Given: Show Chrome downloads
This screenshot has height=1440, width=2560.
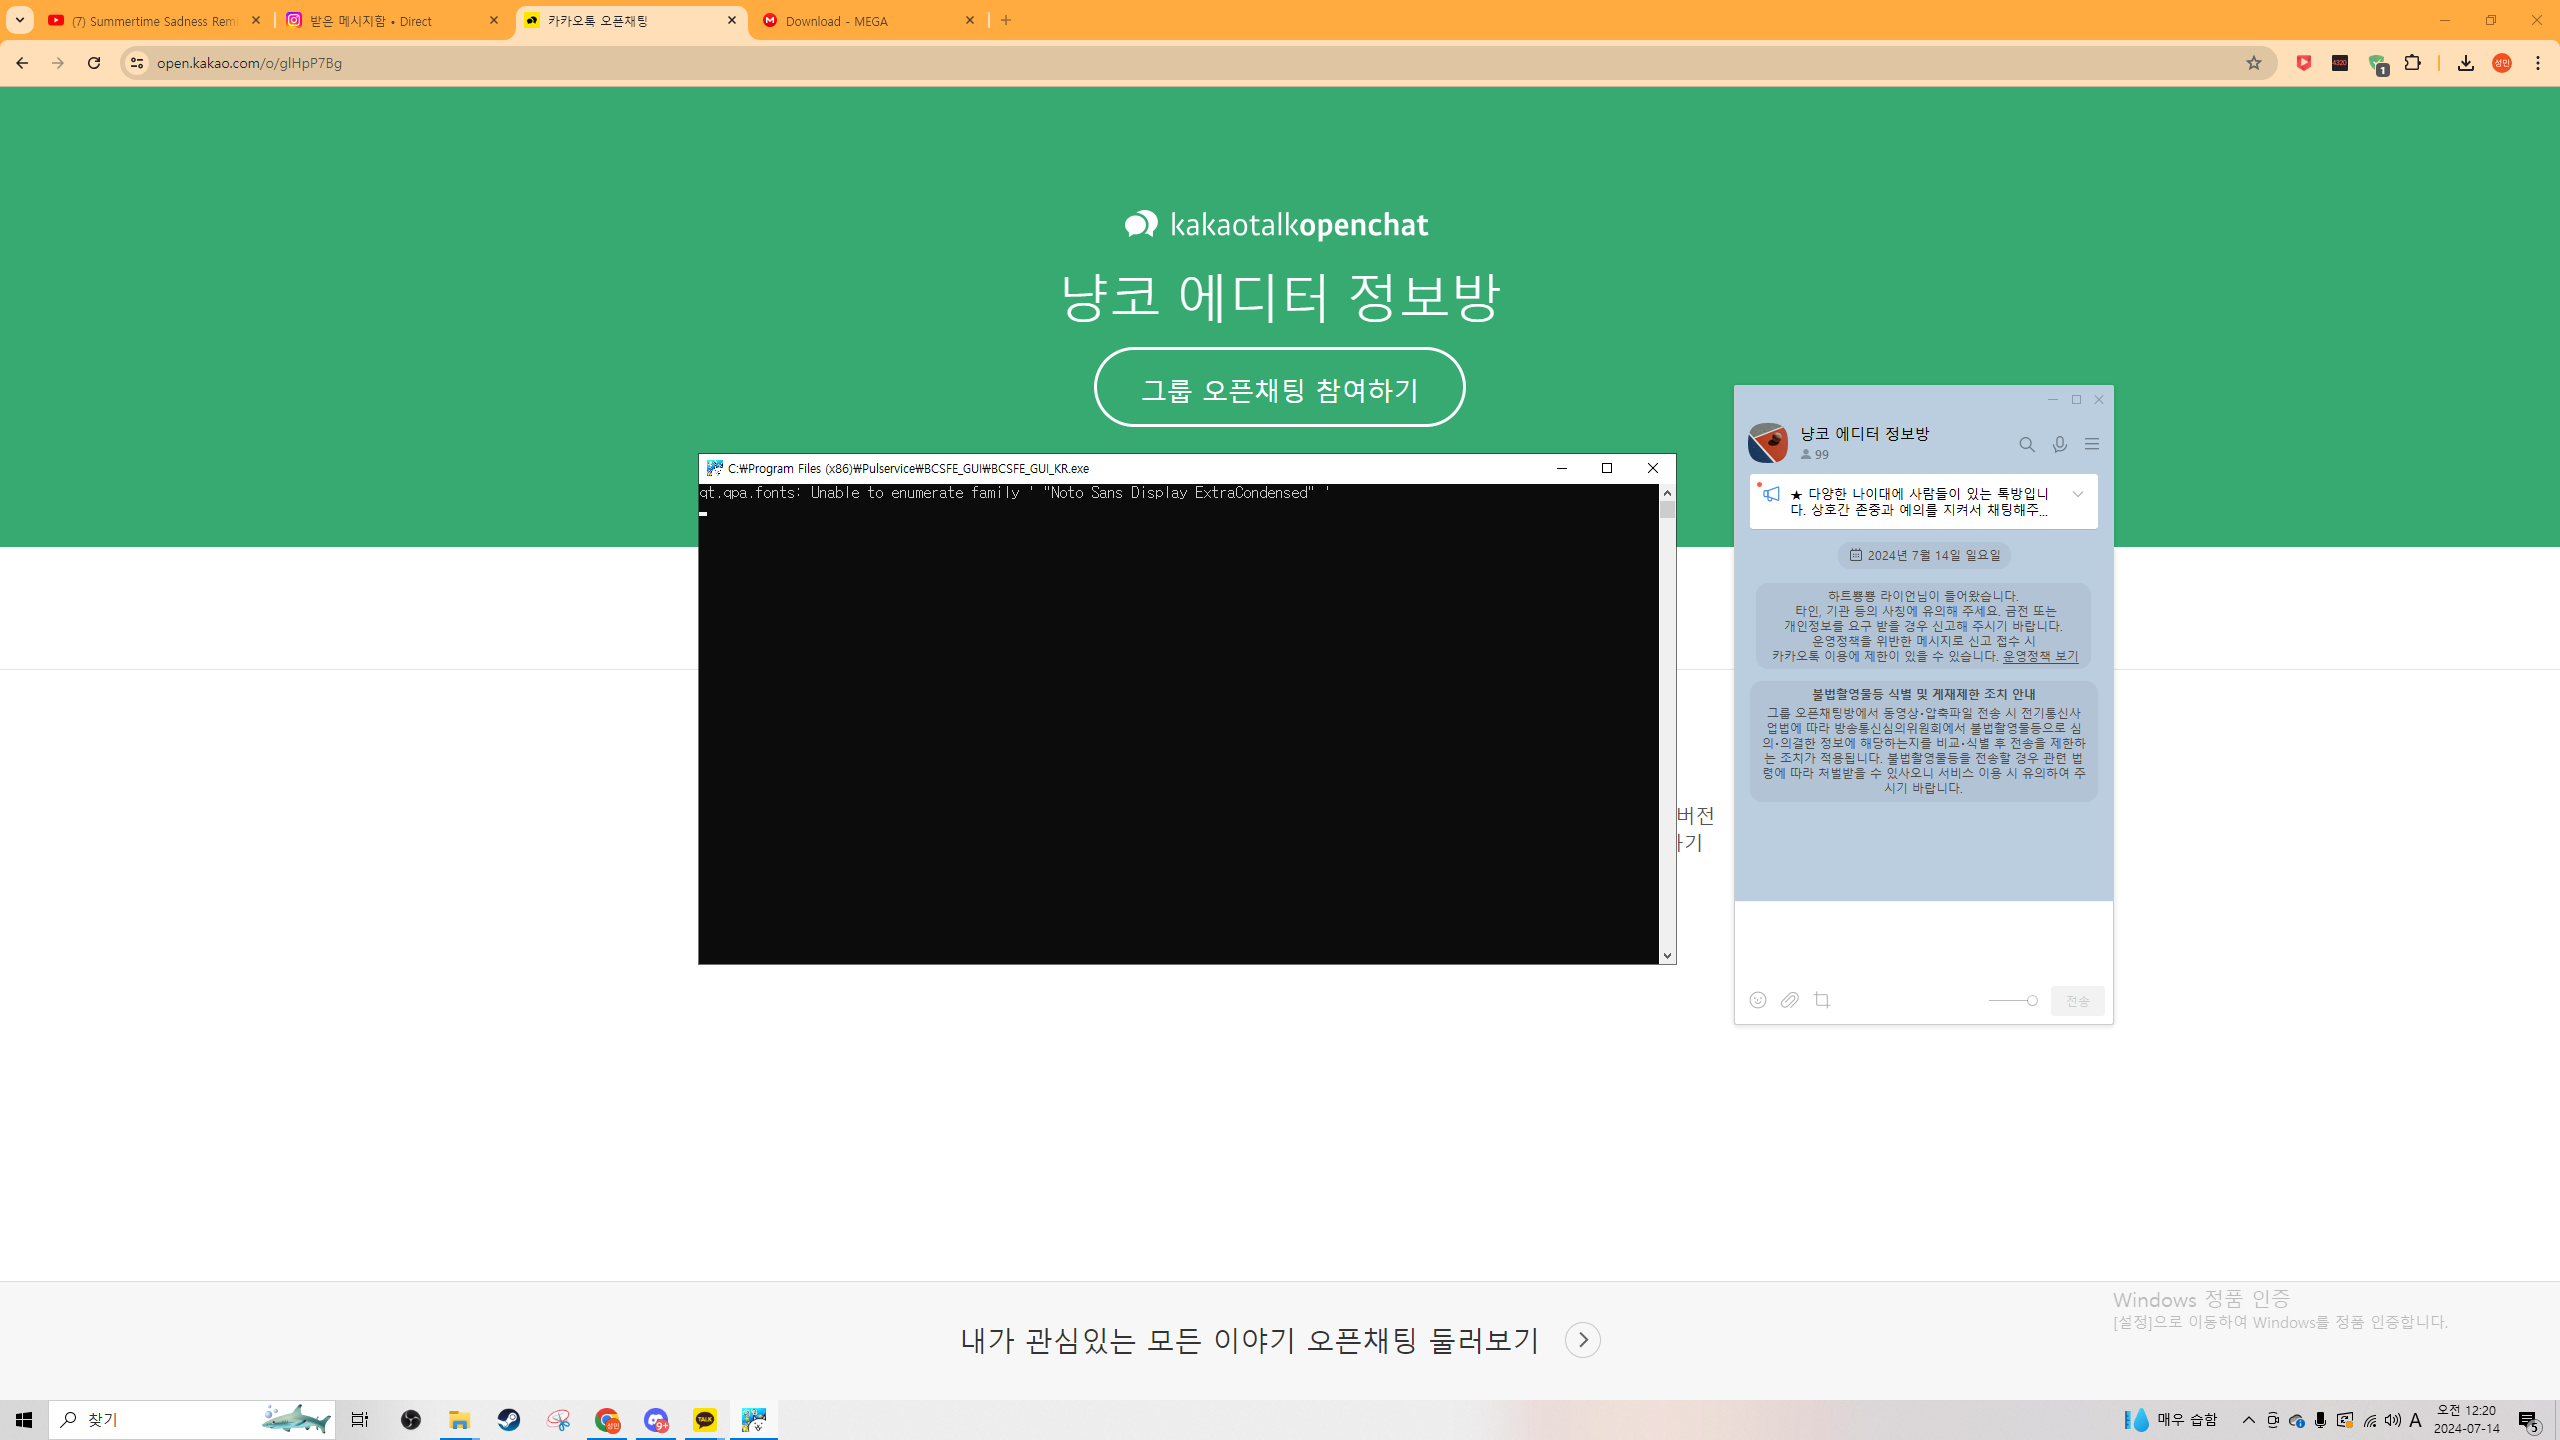Looking at the screenshot, I should point(2466,63).
